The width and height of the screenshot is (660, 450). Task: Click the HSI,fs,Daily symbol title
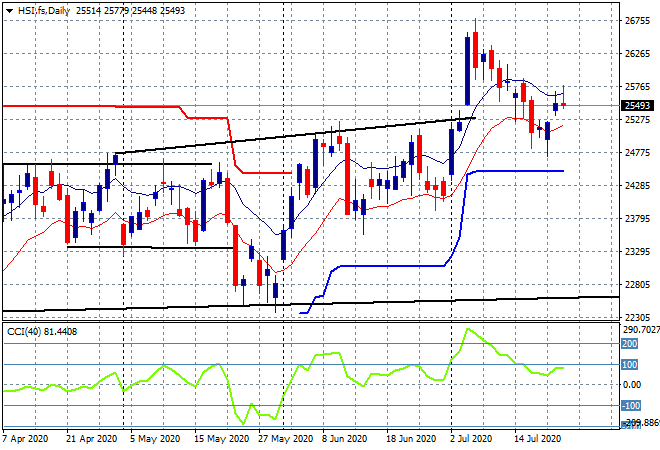coord(44,11)
